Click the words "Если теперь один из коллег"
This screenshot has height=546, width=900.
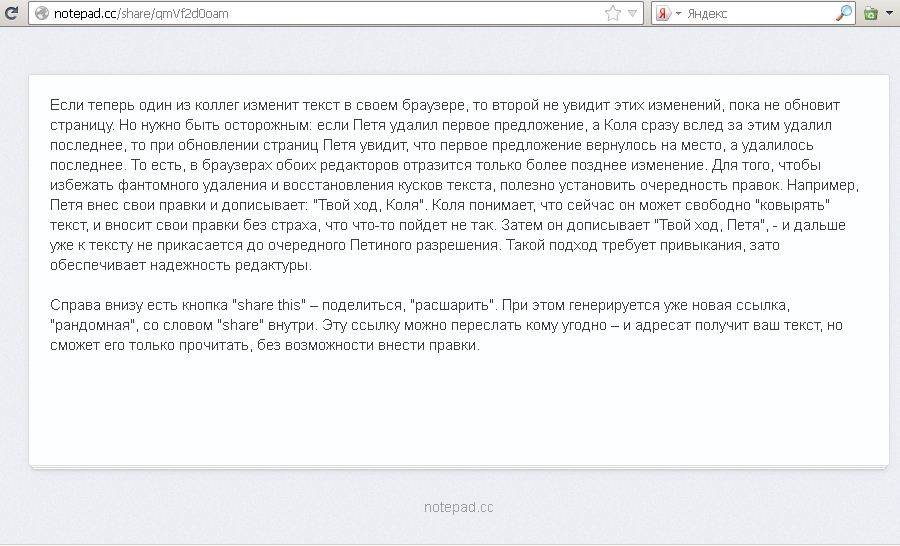(144, 105)
